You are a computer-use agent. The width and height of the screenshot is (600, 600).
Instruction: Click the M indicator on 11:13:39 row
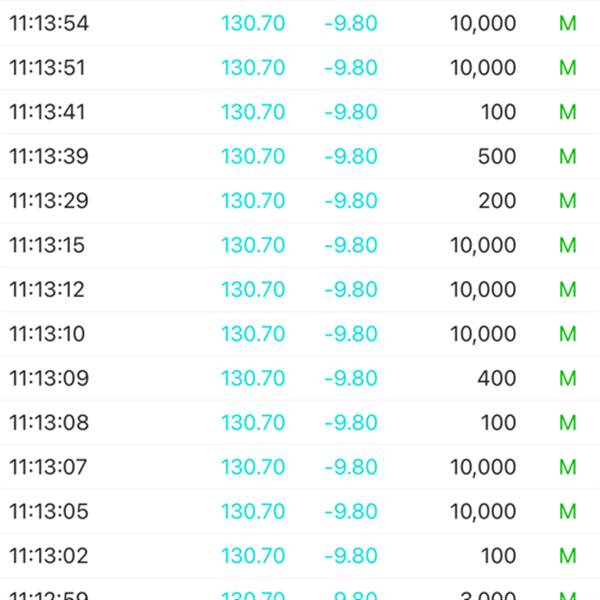click(x=567, y=157)
